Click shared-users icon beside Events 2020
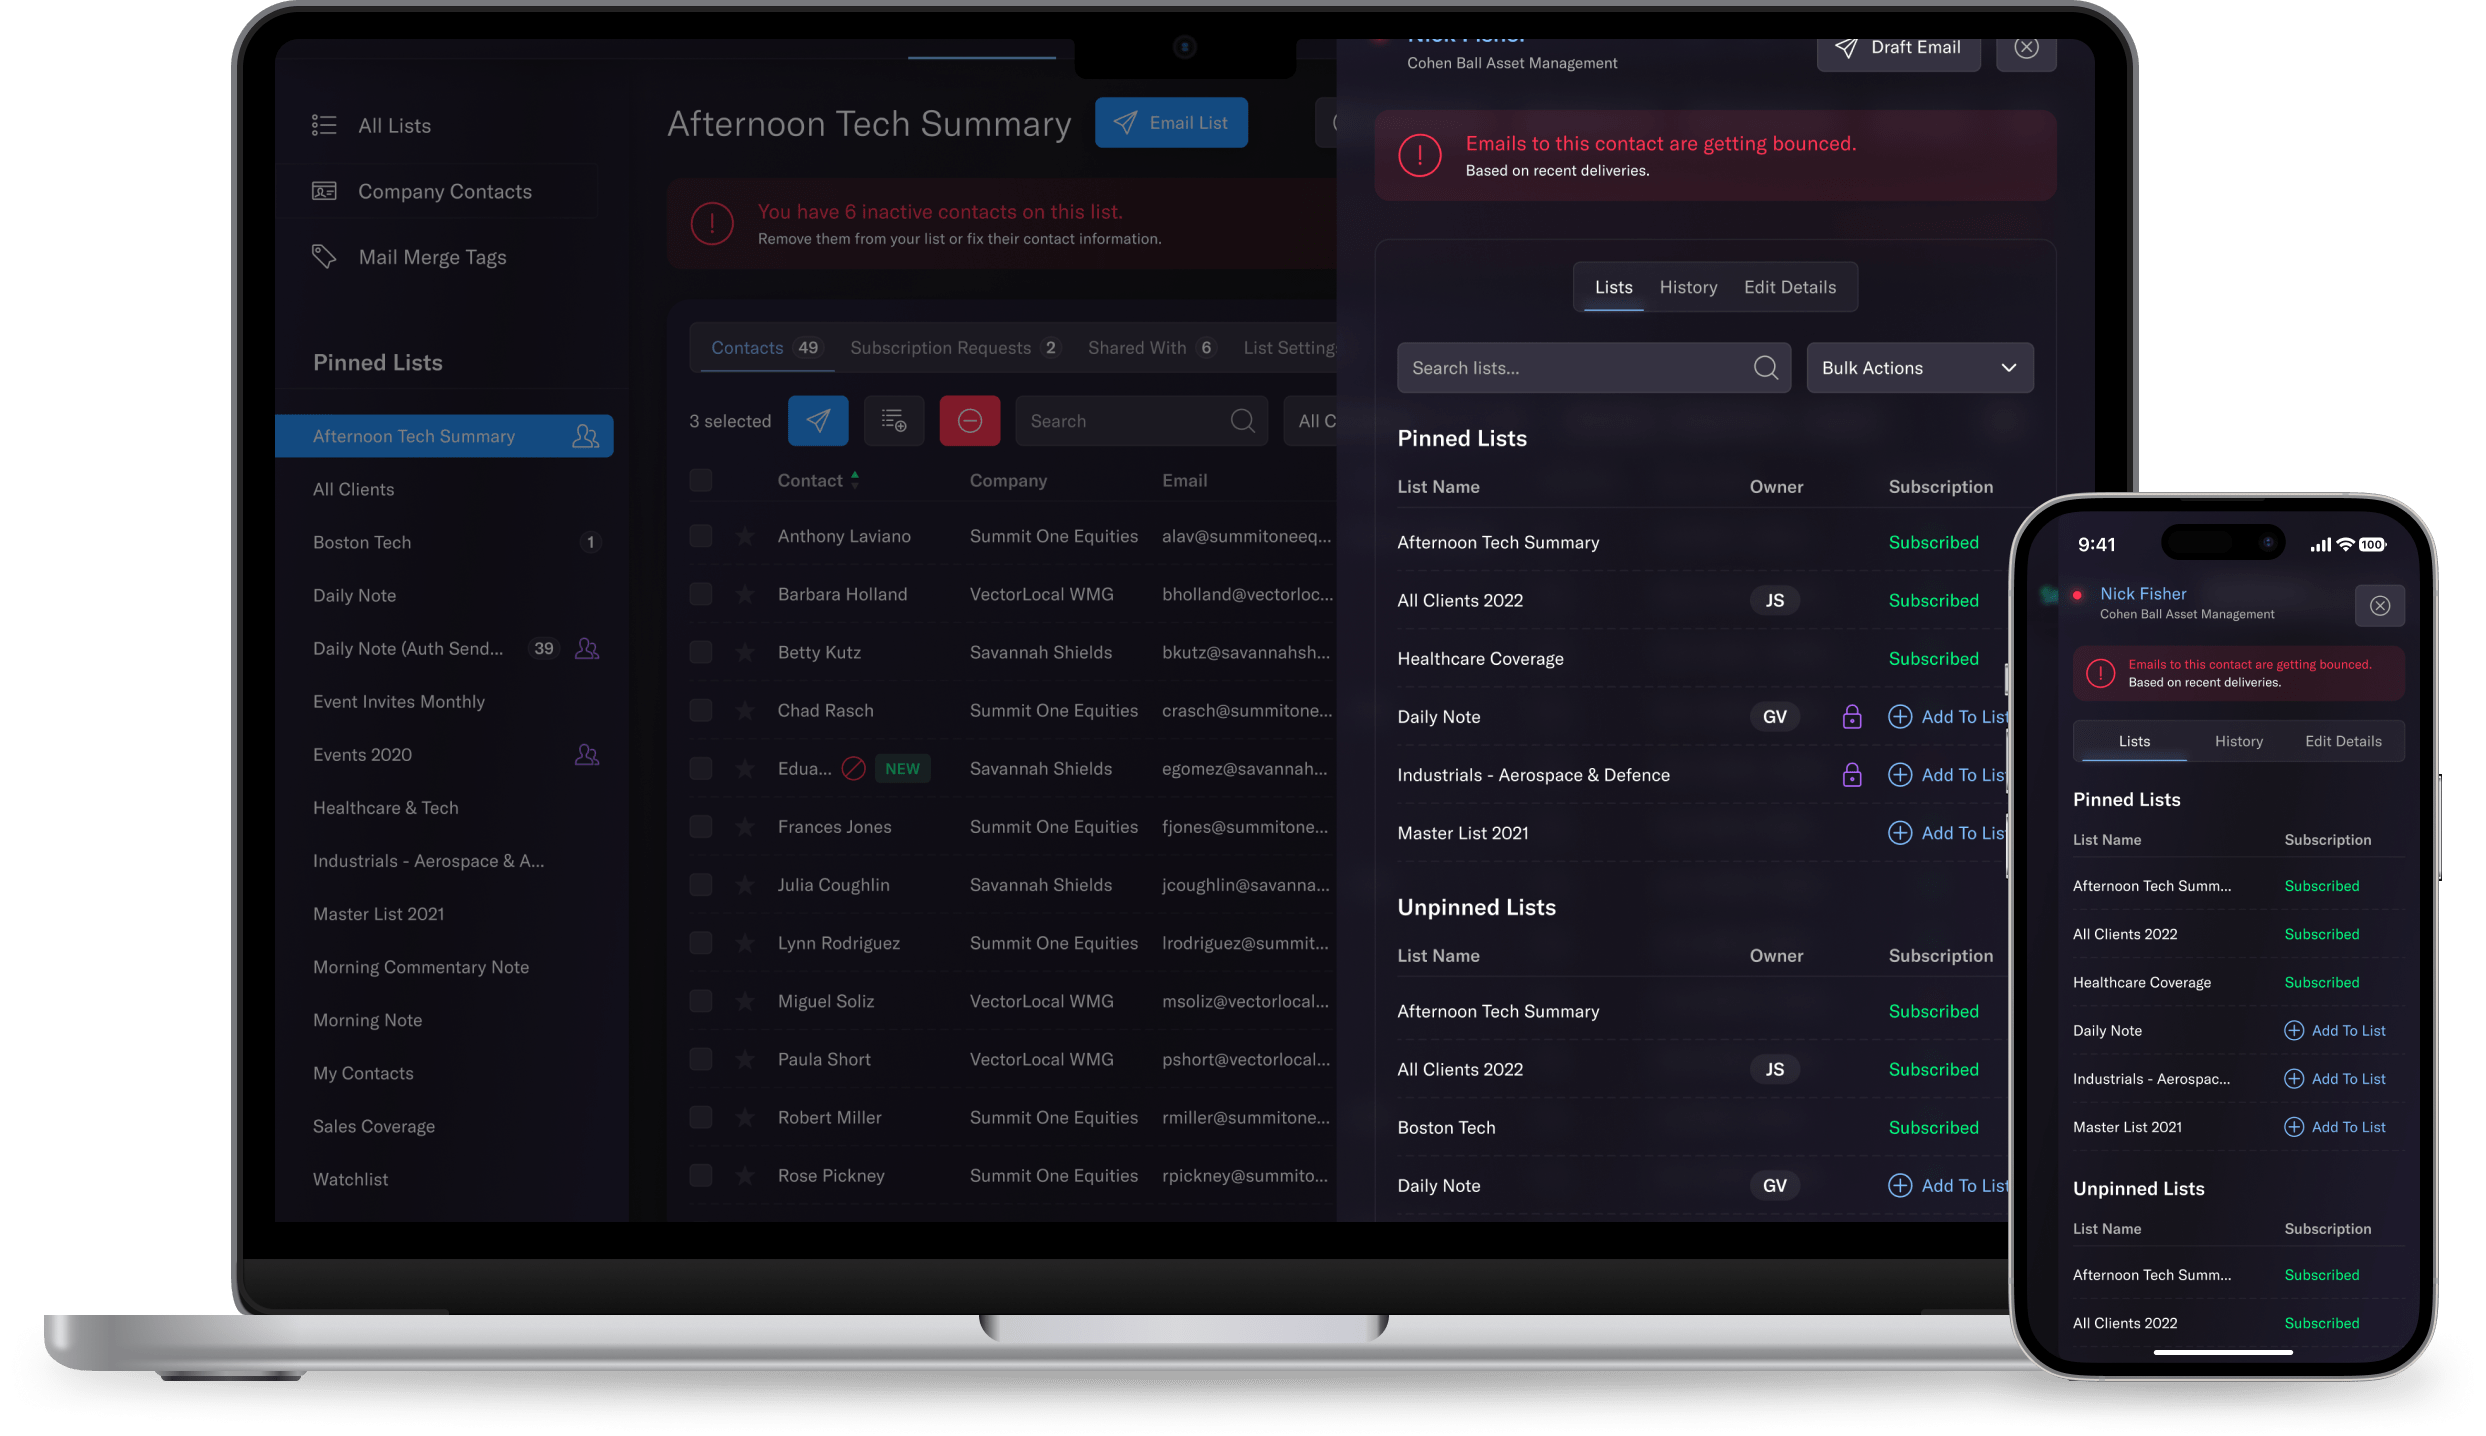Screen dimensions: 2486x1436 click(x=587, y=754)
